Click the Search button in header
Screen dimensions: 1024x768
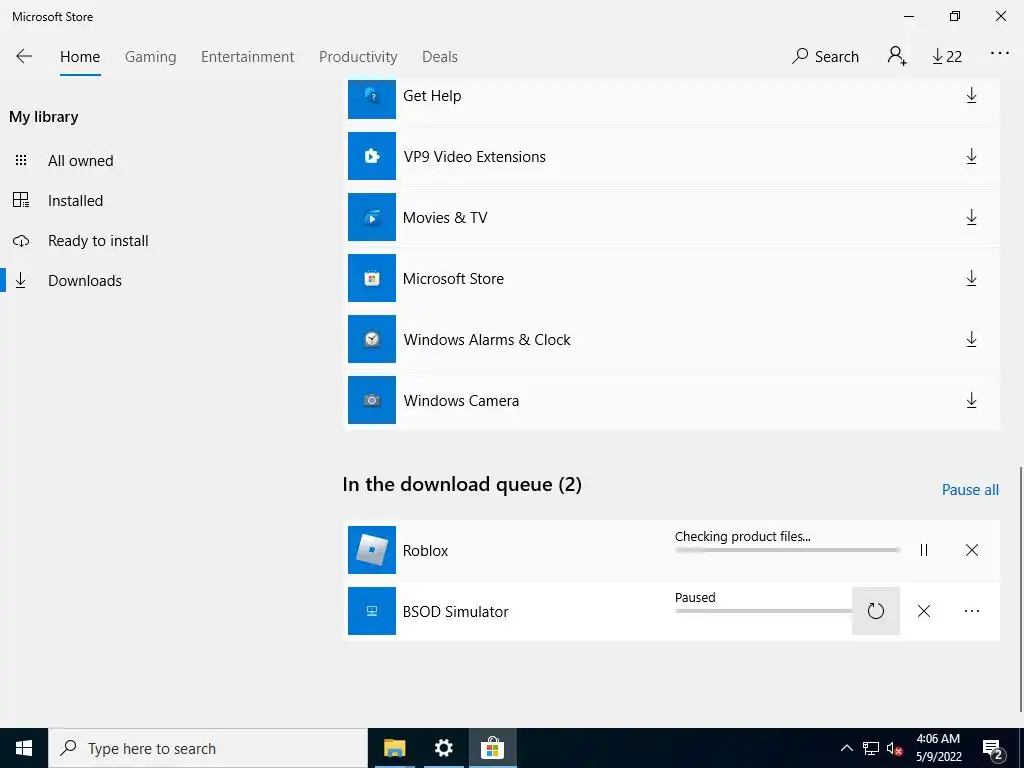[825, 57]
